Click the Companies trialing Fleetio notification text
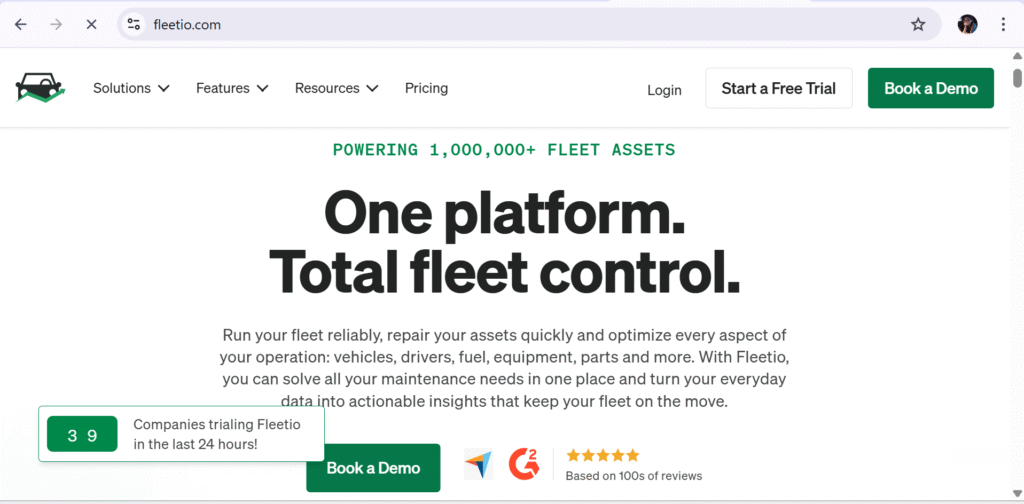Viewport: 1024px width, 504px height. (217, 434)
